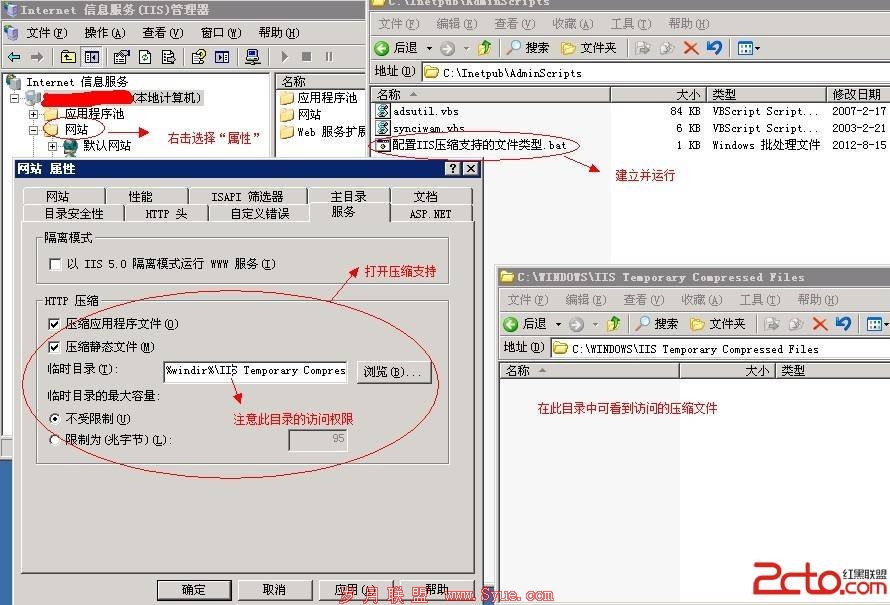Switch to 主目录 tab in properties dialog
This screenshot has height=605, width=890.
click(349, 196)
